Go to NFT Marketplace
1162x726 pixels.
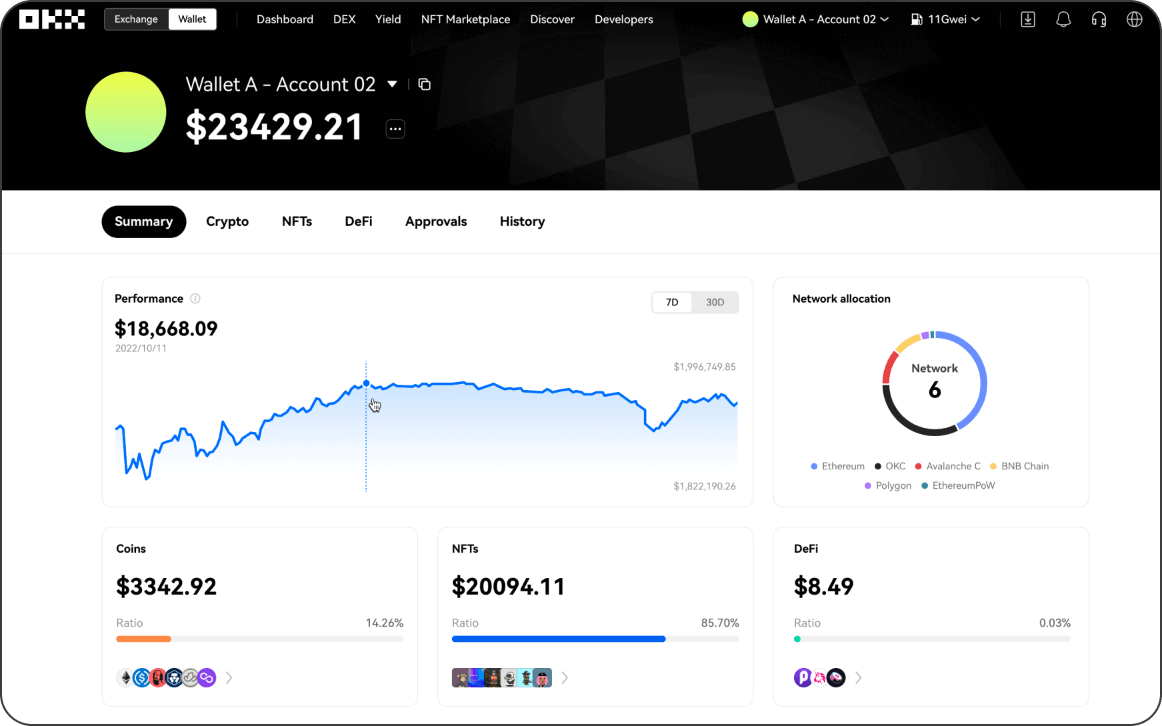pyautogui.click(x=465, y=19)
